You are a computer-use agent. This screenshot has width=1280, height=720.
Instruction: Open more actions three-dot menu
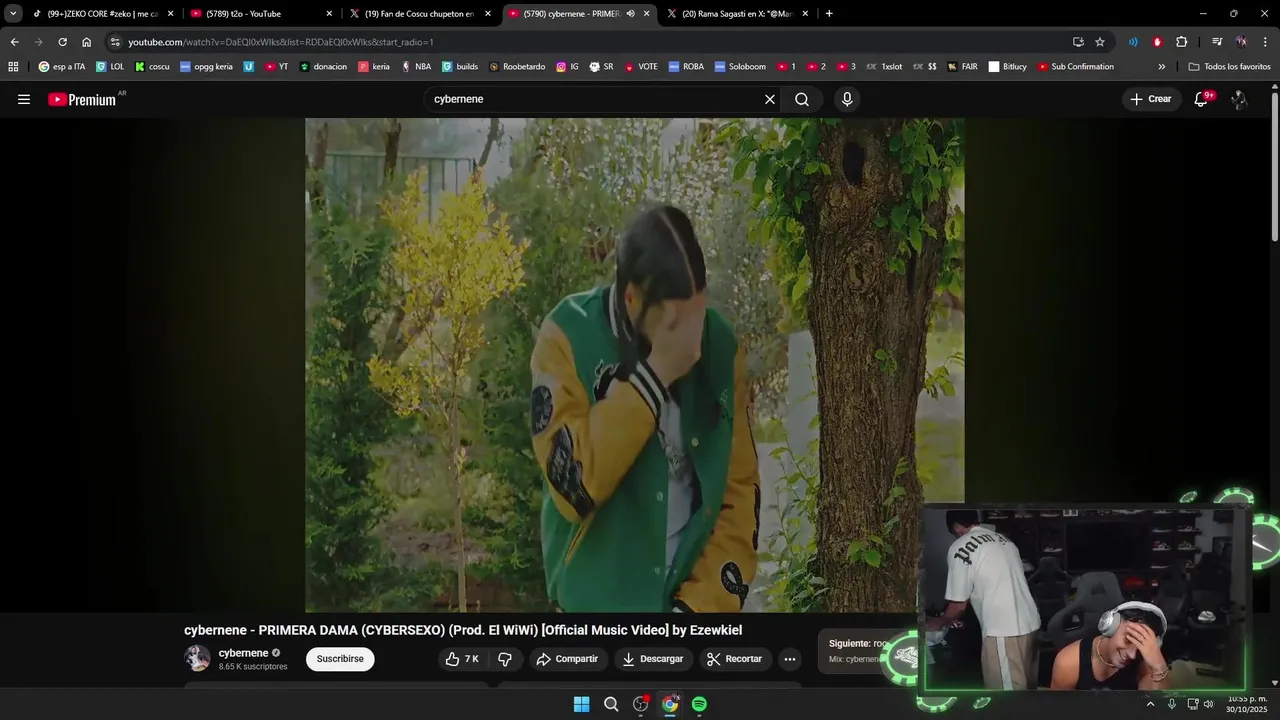pyautogui.click(x=790, y=659)
